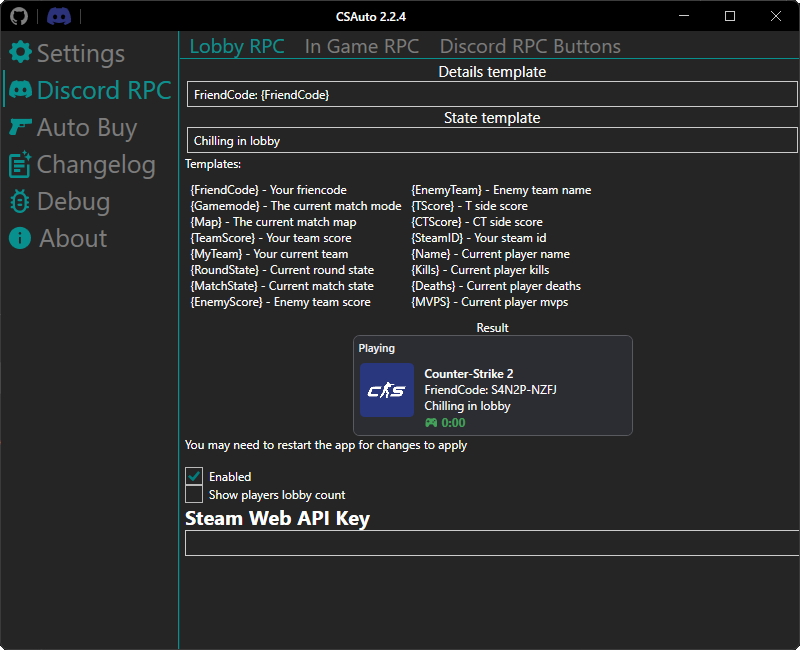Switch to the Discord RPC Buttons tab
This screenshot has height=650, width=800.
tap(530, 46)
